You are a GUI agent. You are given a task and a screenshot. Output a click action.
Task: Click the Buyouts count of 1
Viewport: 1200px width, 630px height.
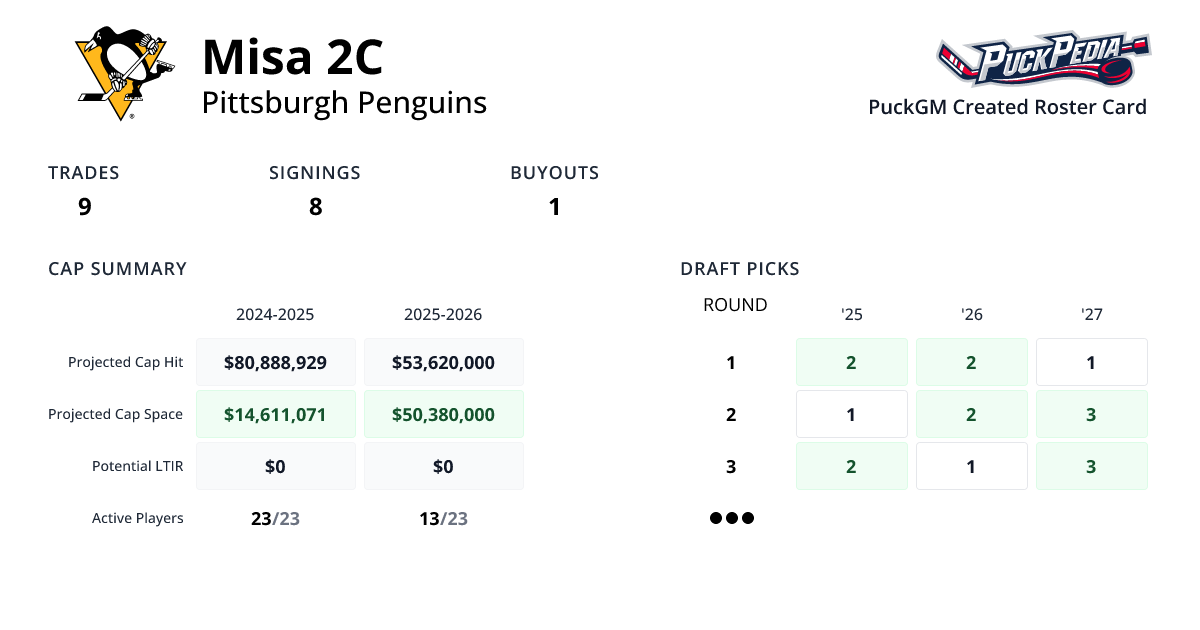pos(554,207)
